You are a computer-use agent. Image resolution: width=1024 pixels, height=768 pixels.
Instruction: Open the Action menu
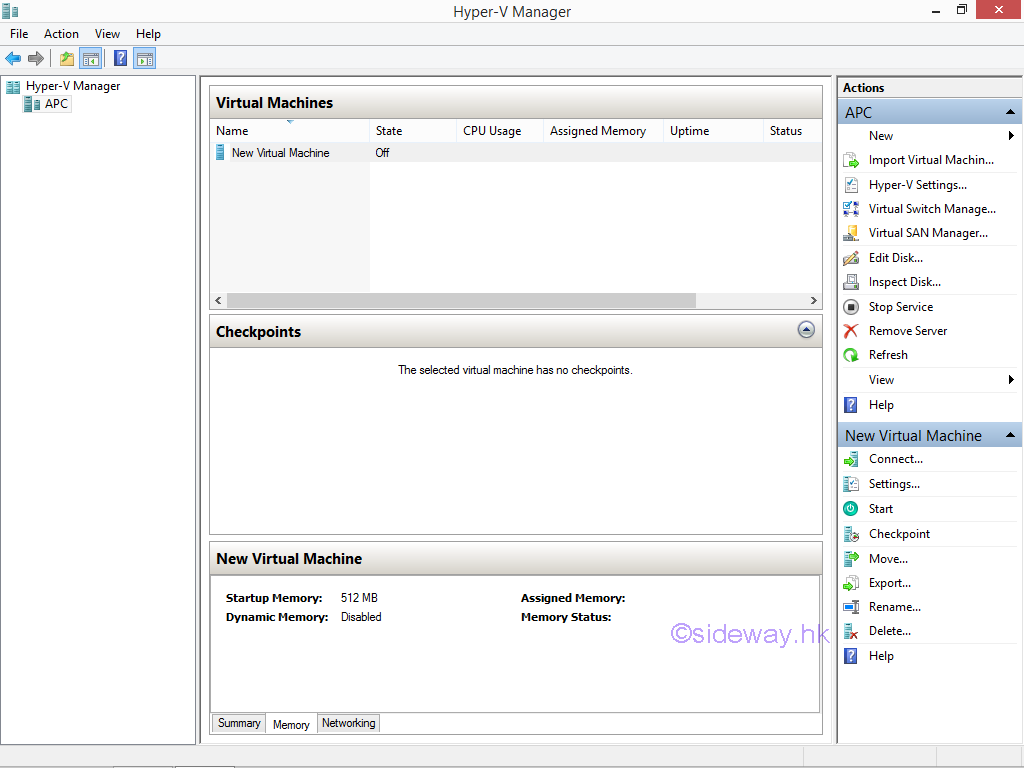(x=61, y=34)
